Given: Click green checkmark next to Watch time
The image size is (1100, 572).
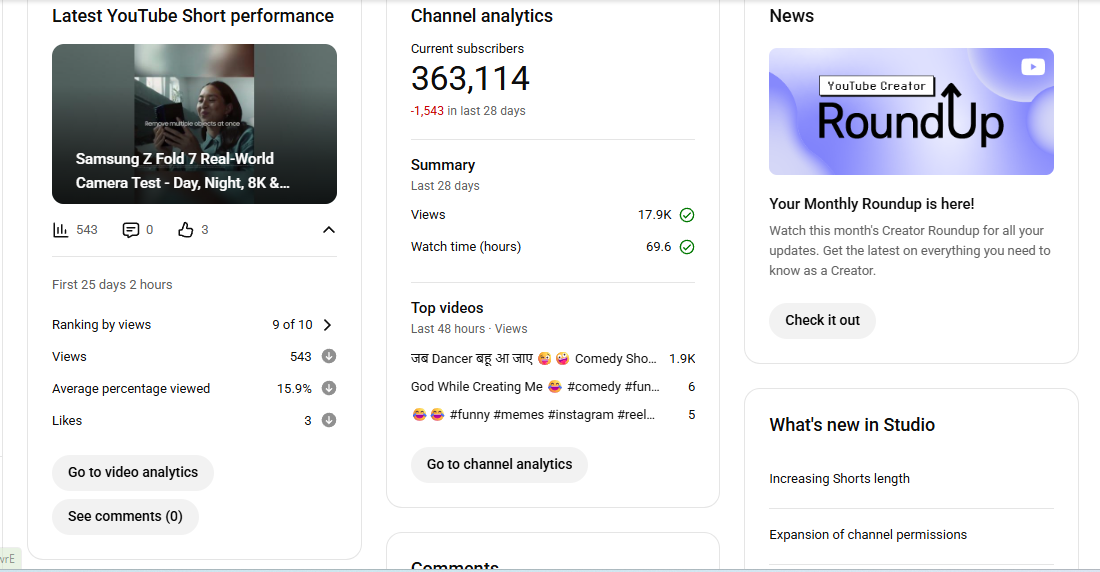Looking at the screenshot, I should pos(687,247).
